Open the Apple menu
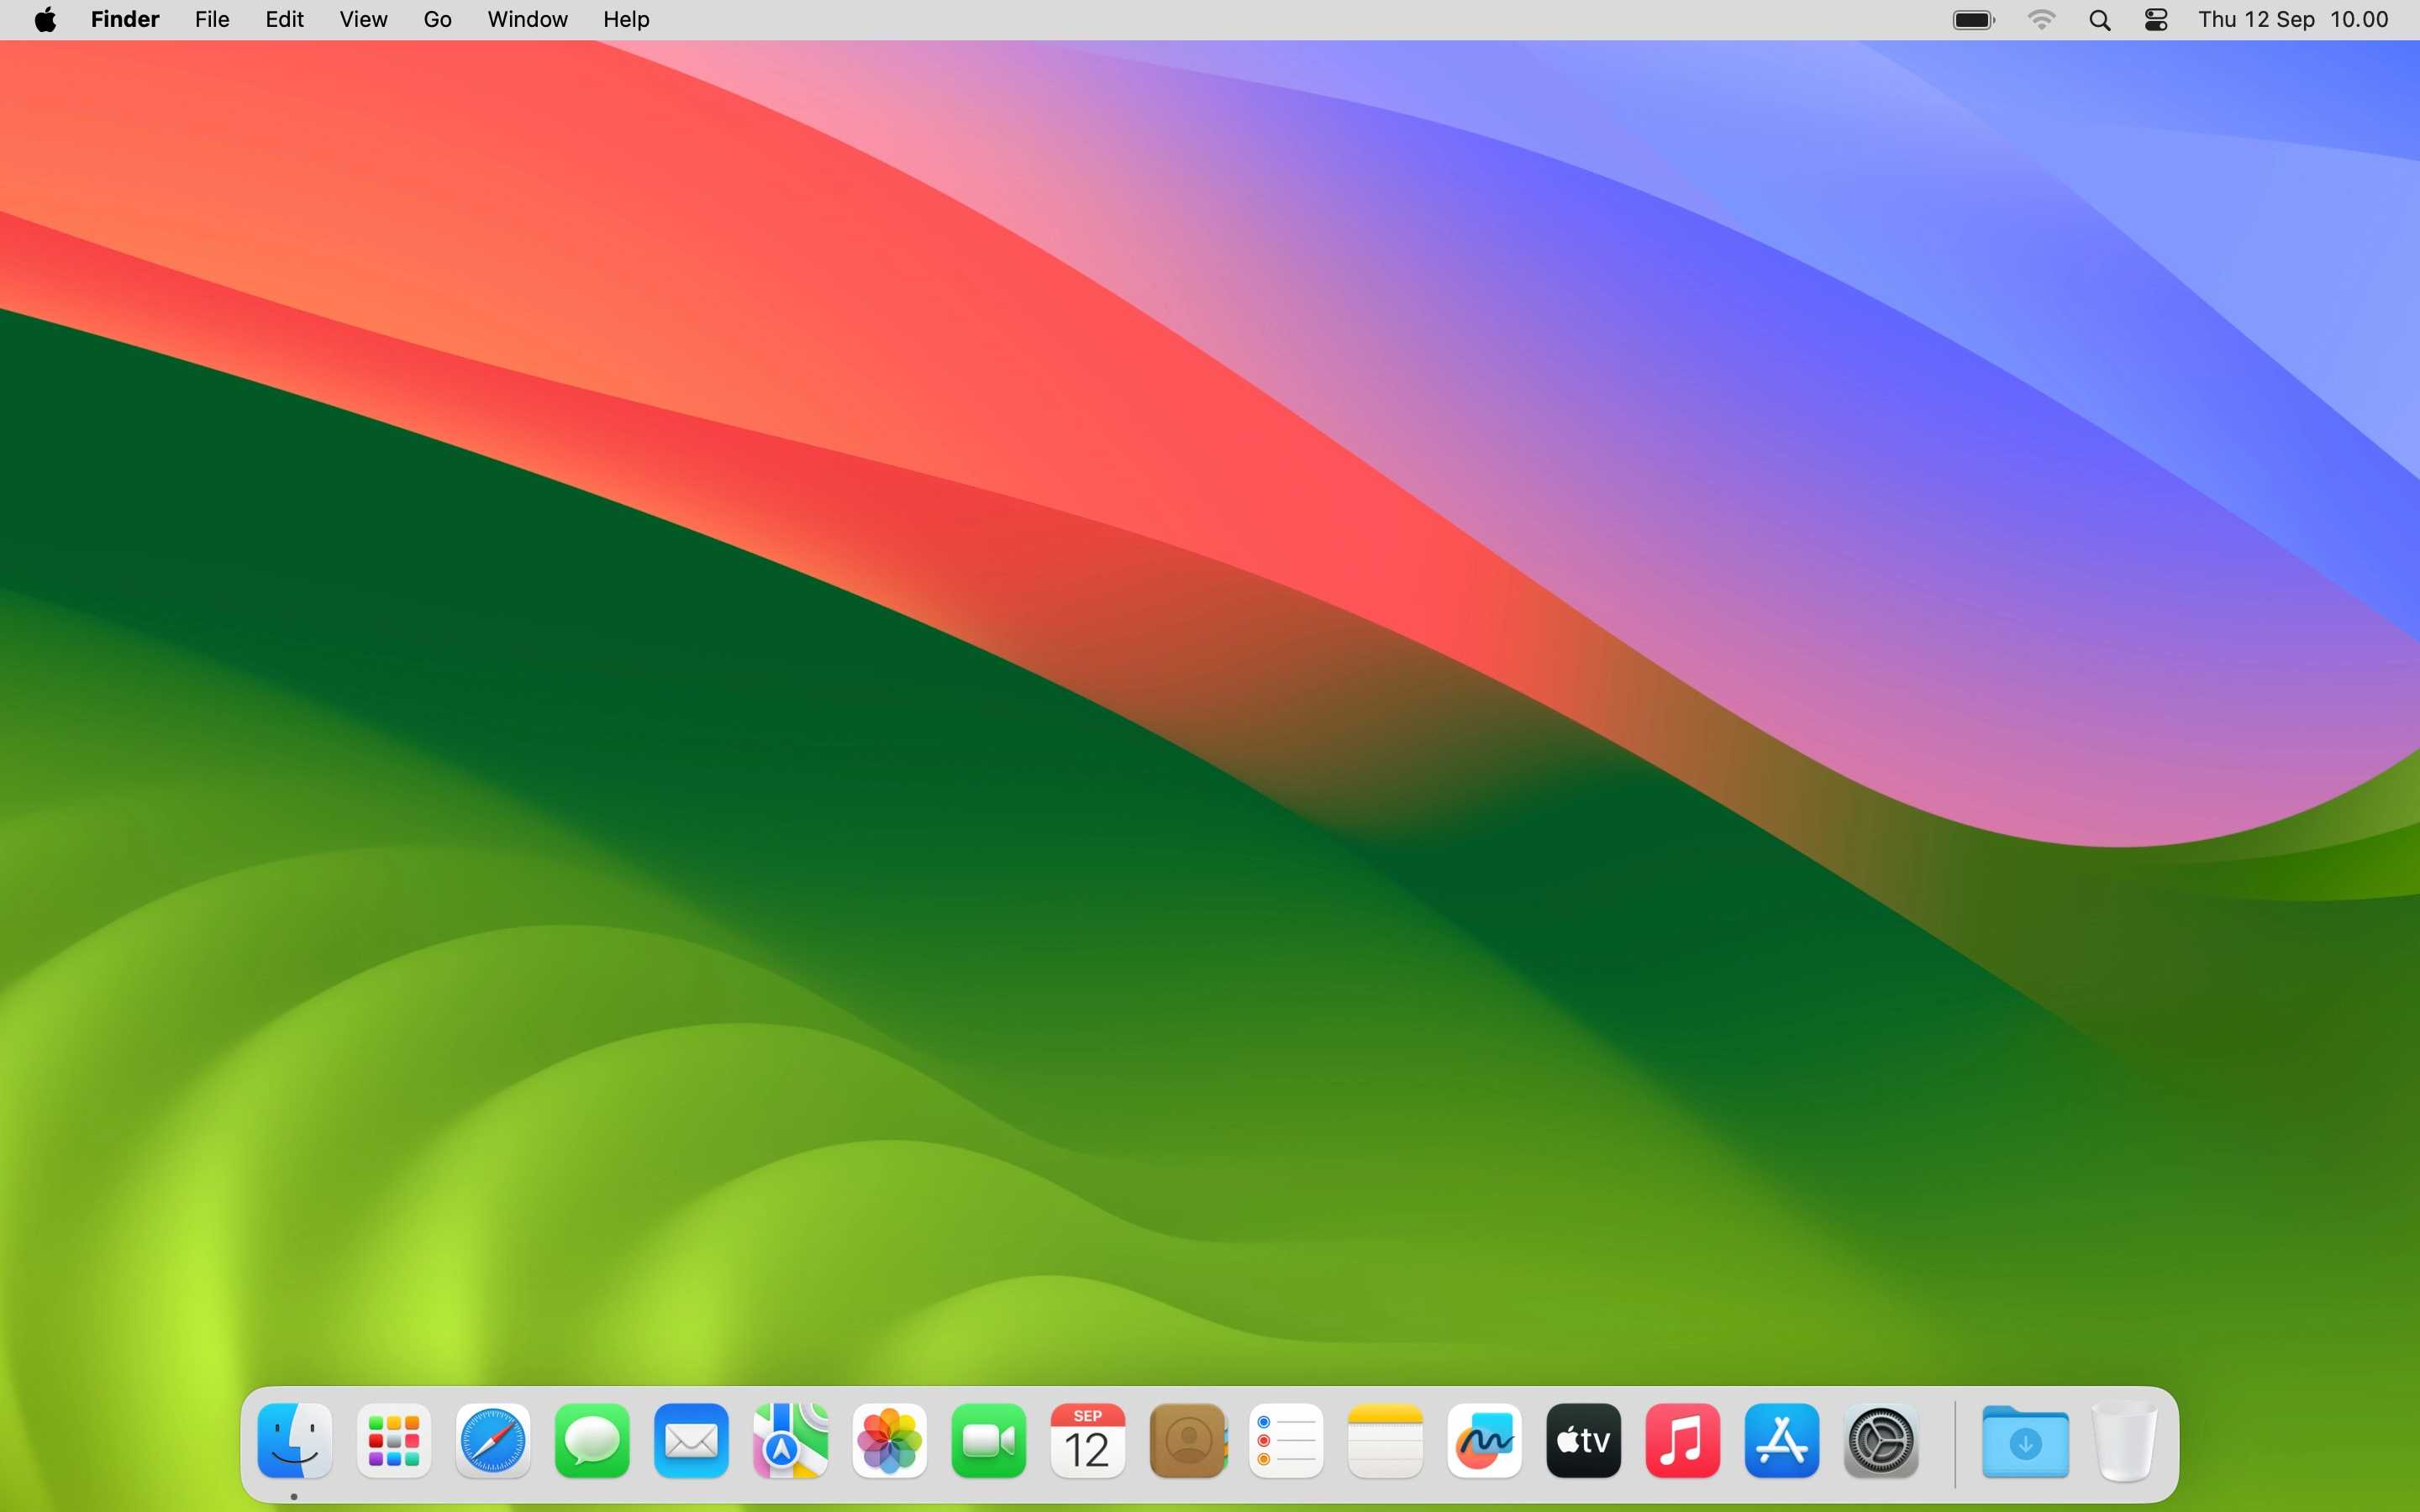Image resolution: width=2420 pixels, height=1512 pixels. tap(46, 20)
